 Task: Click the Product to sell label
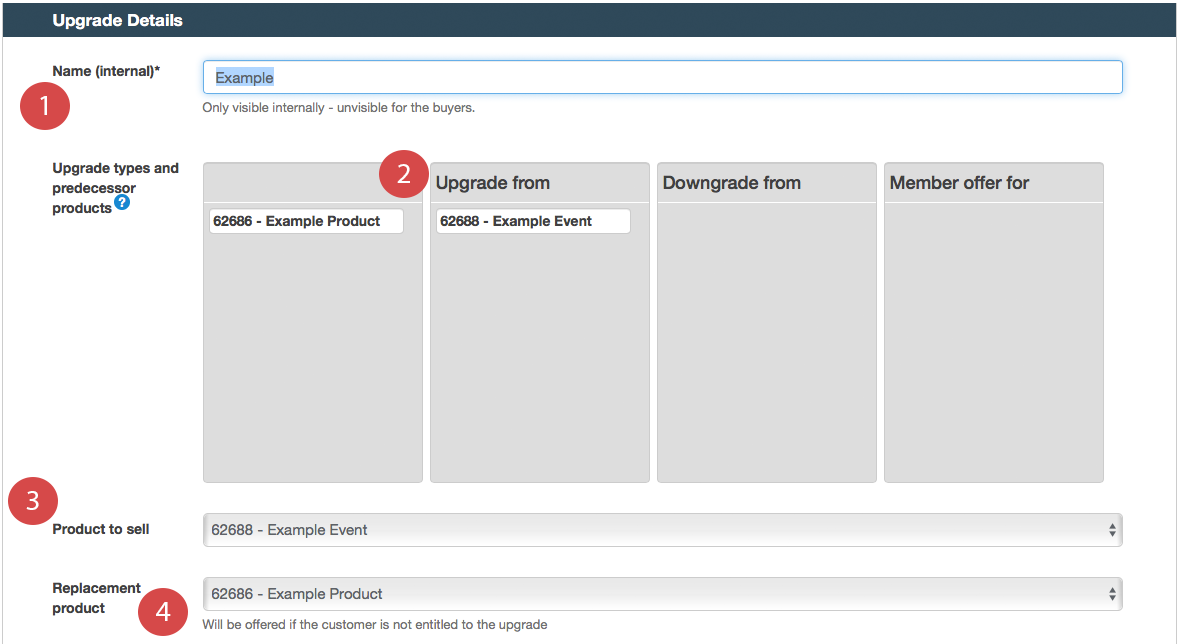pos(101,529)
